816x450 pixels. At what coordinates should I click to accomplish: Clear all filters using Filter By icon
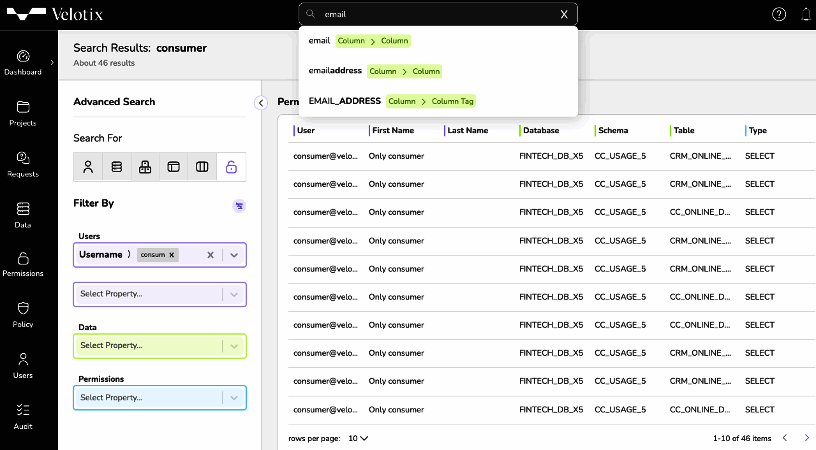(x=239, y=205)
